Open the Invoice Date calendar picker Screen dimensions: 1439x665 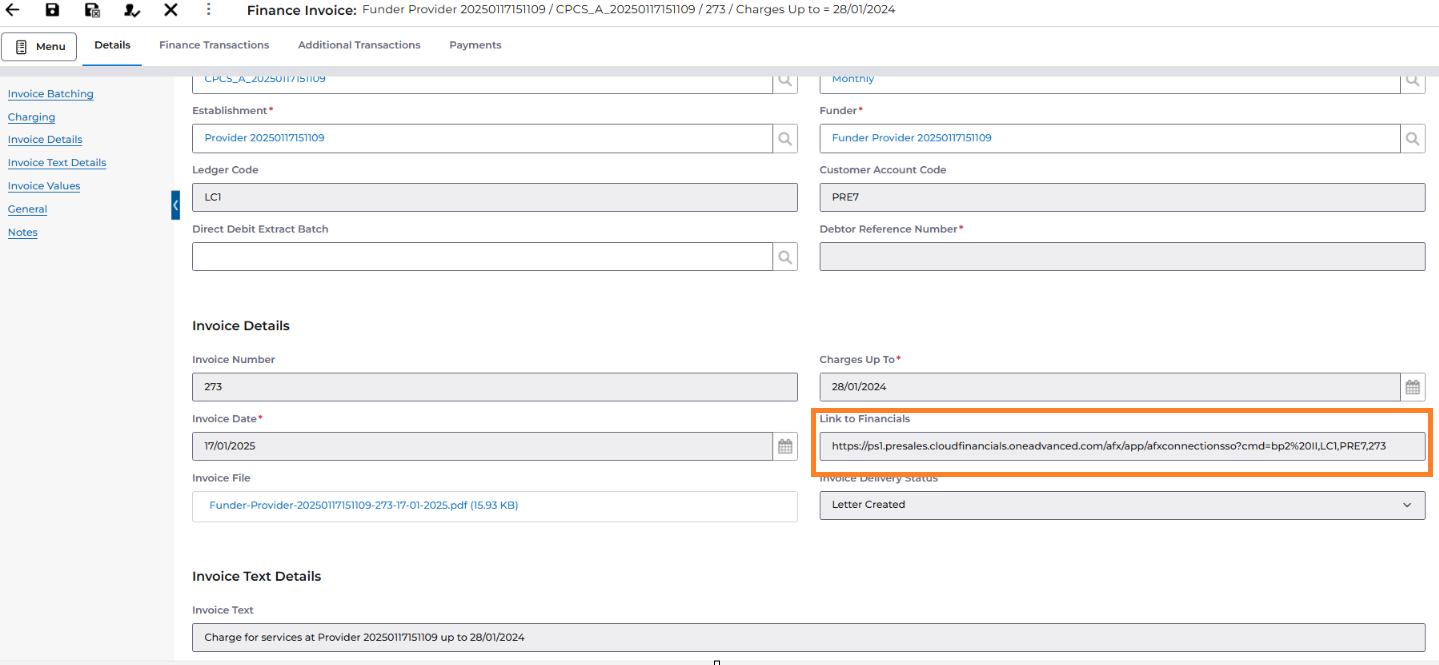coord(785,447)
